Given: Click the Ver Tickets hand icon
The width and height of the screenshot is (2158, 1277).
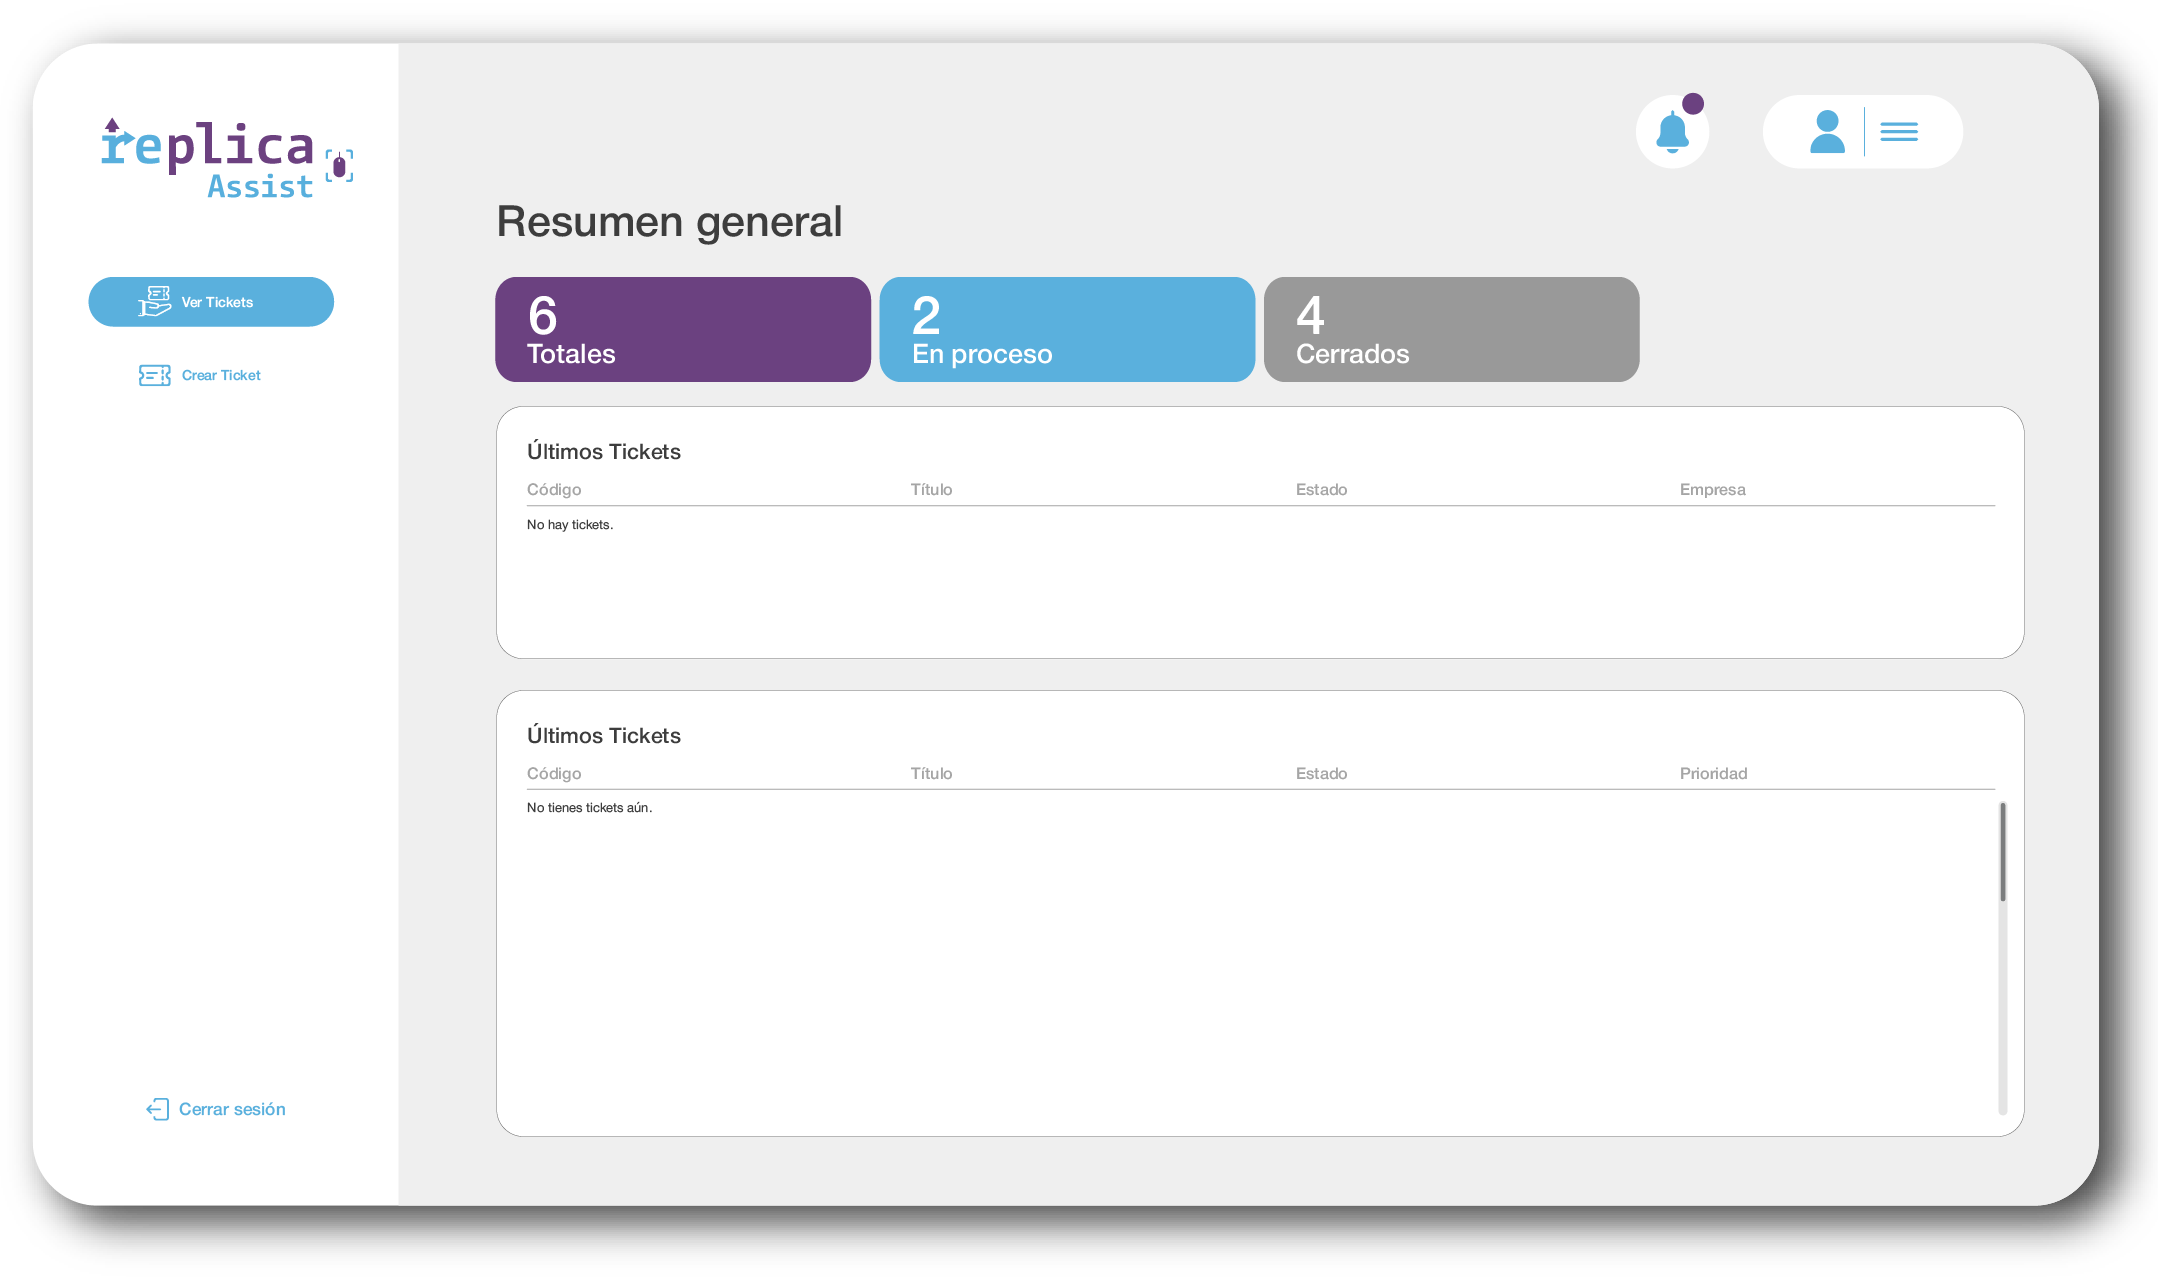Looking at the screenshot, I should [x=155, y=301].
